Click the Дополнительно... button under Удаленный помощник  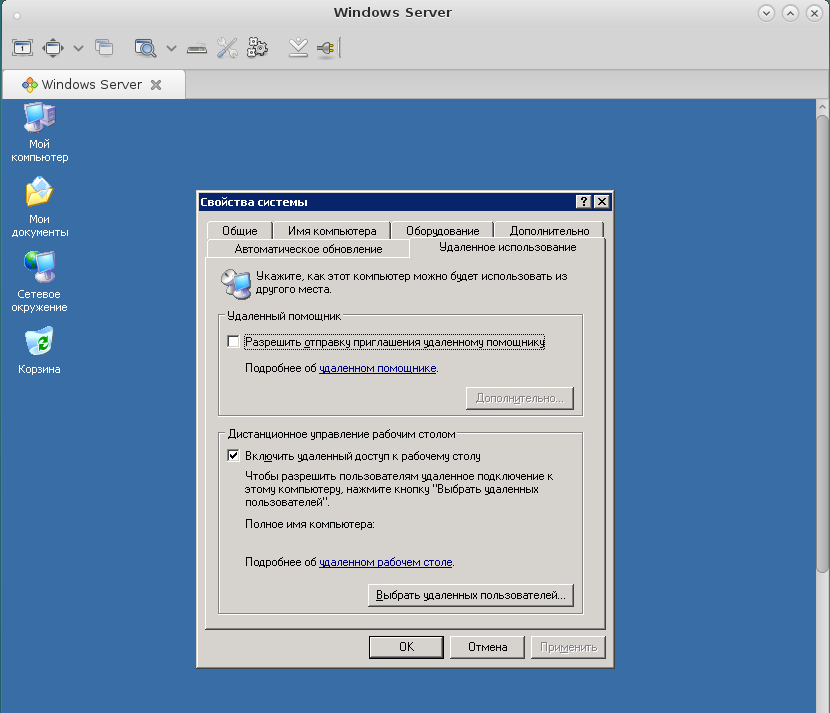point(520,398)
